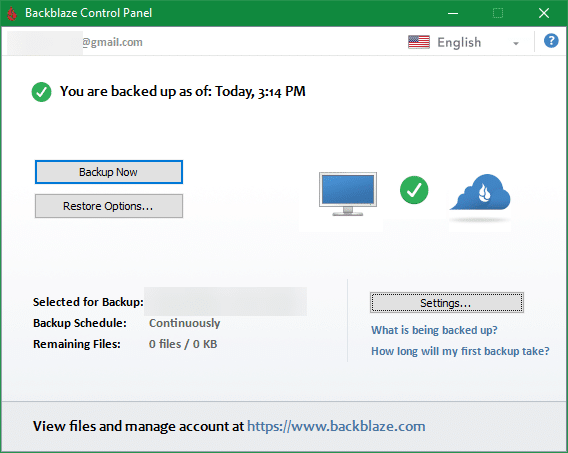Open Restore Options
Viewport: 568px width, 453px height.
(x=109, y=206)
